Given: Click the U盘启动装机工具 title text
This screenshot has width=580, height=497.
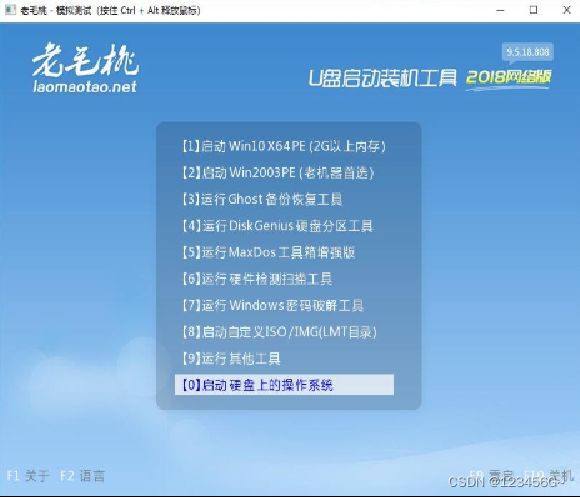Looking at the screenshot, I should tap(383, 77).
